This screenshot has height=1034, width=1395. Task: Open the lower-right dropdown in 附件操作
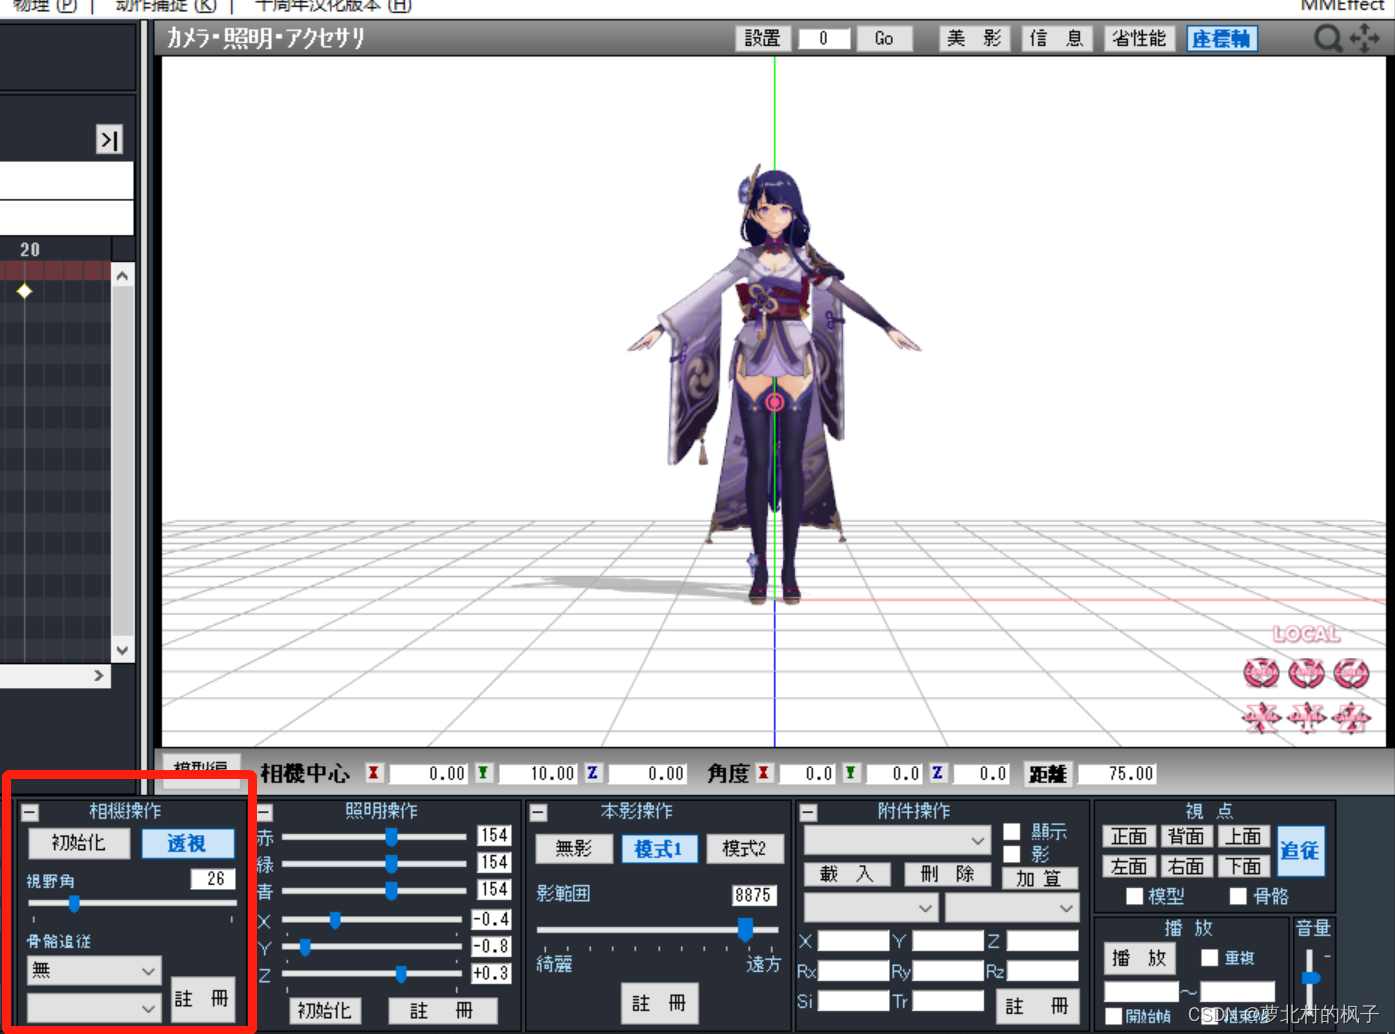coord(1012,908)
